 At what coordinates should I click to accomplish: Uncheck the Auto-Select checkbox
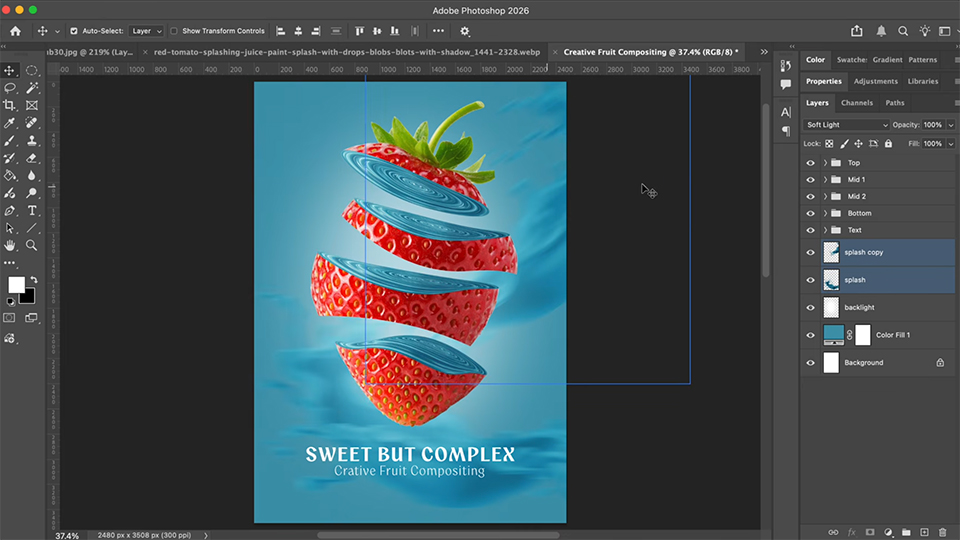[73, 31]
